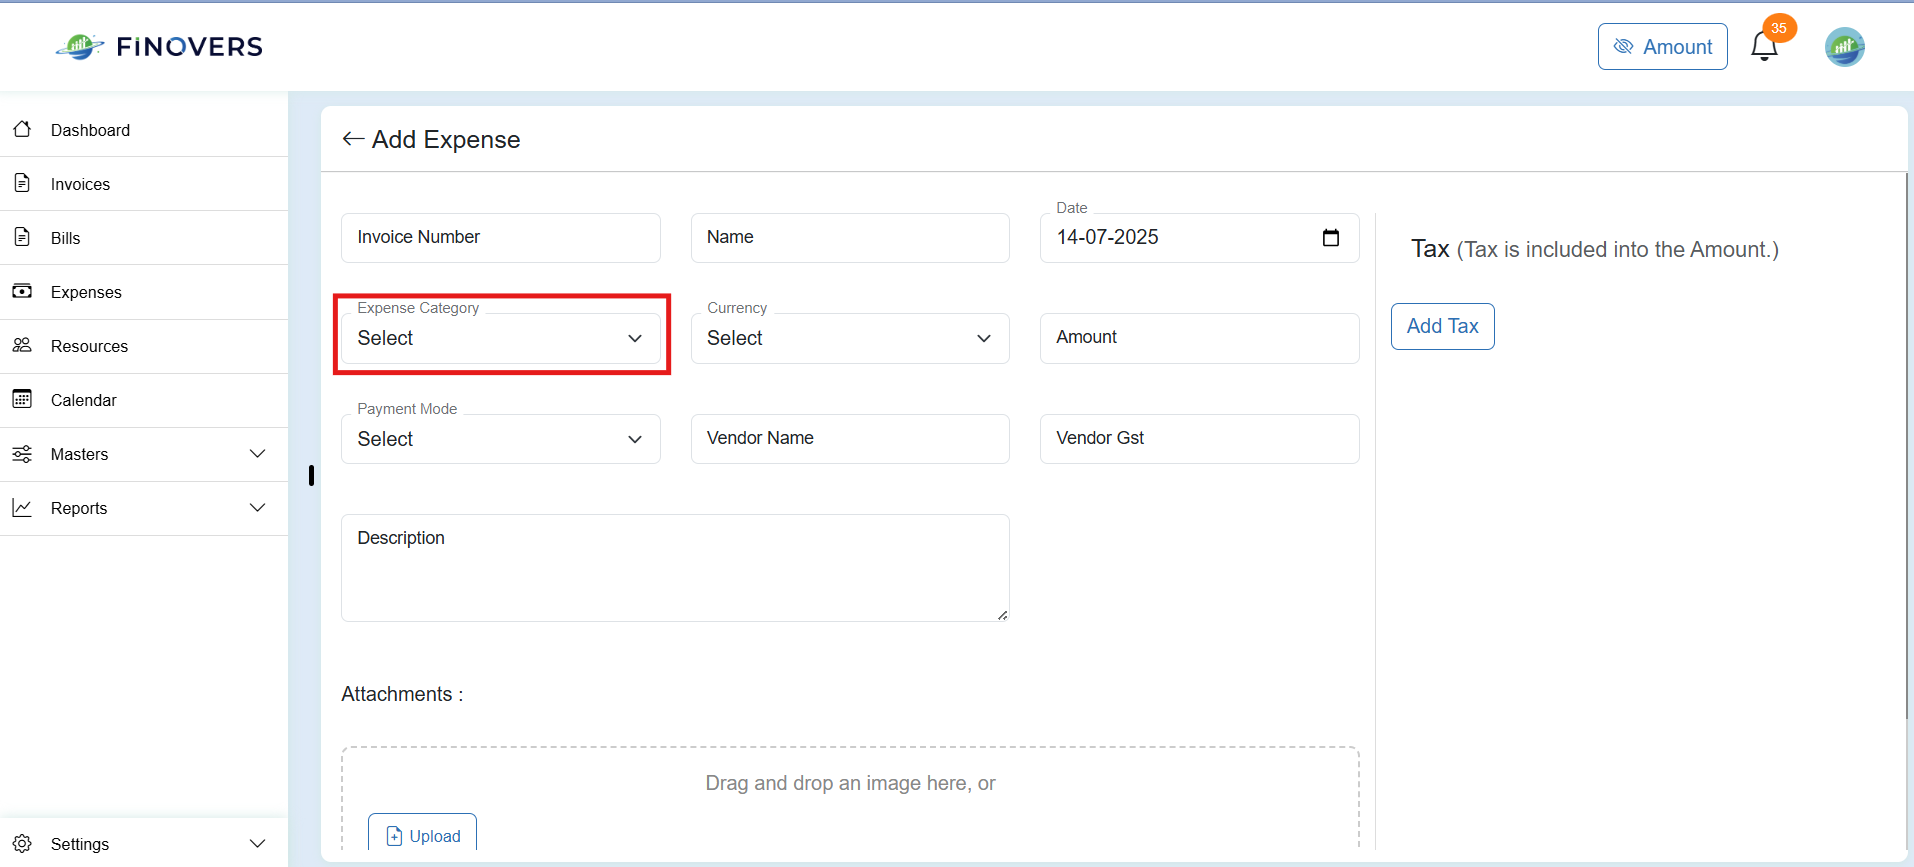Click the Dashboard home icon
Screen dimensions: 1914x867
tap(22, 129)
